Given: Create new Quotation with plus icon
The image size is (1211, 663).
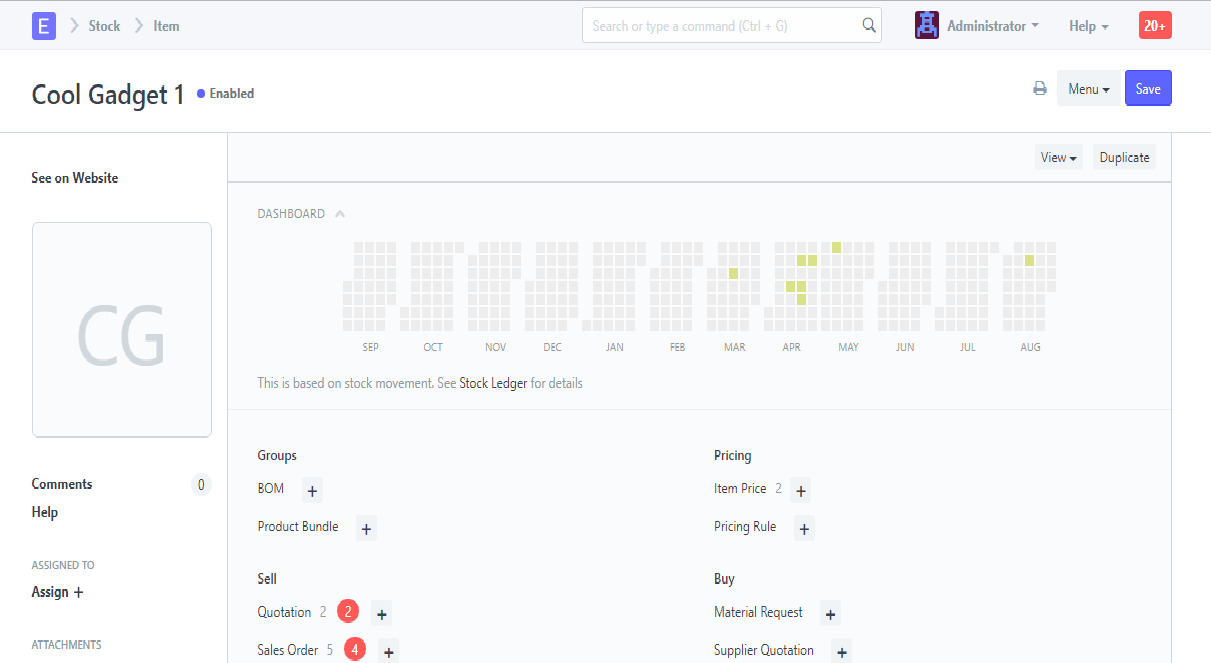Looking at the screenshot, I should click(x=381, y=613).
